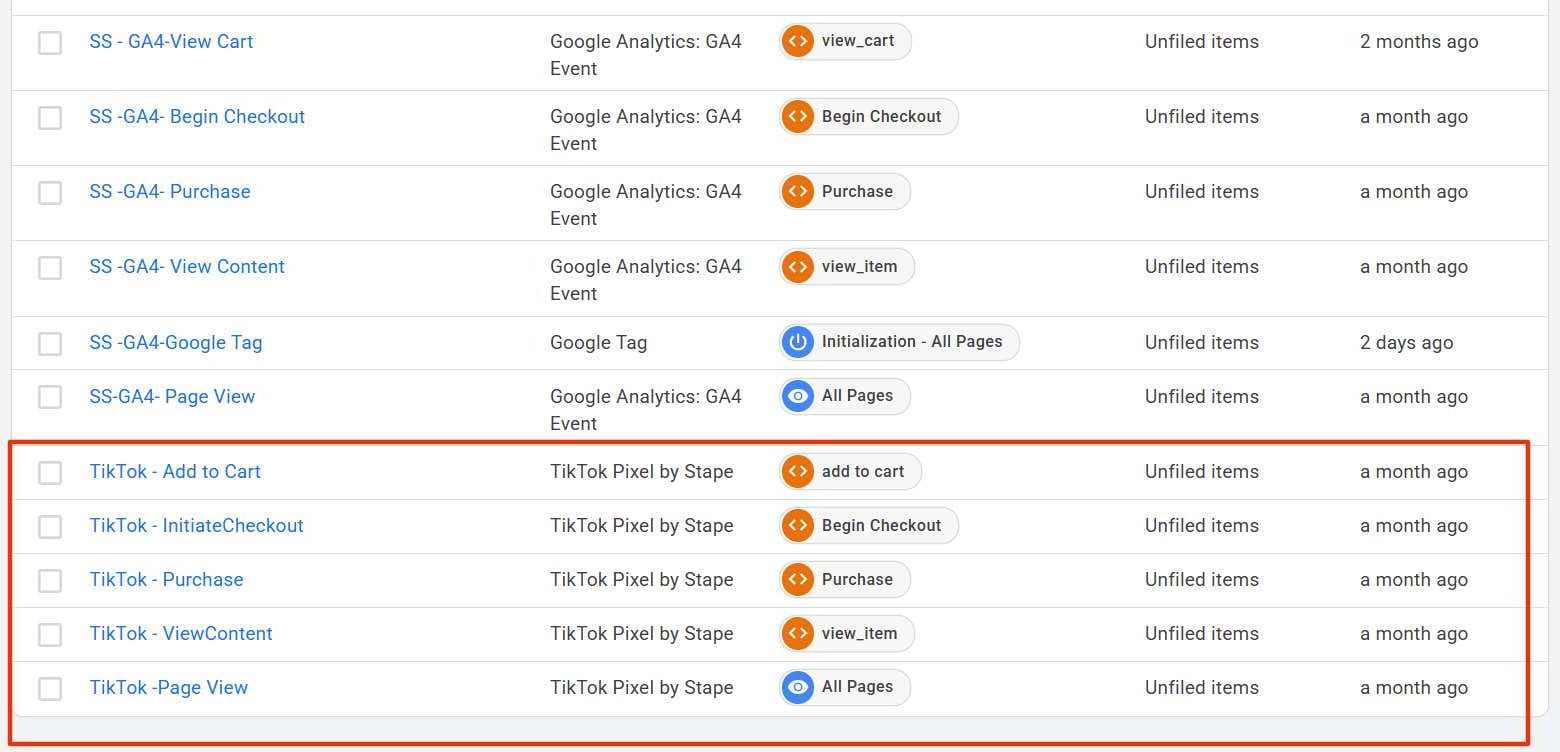Image resolution: width=1560 pixels, height=752 pixels.
Task: Tick the TikTok - InitiateCheckout checkbox
Action: (50, 526)
